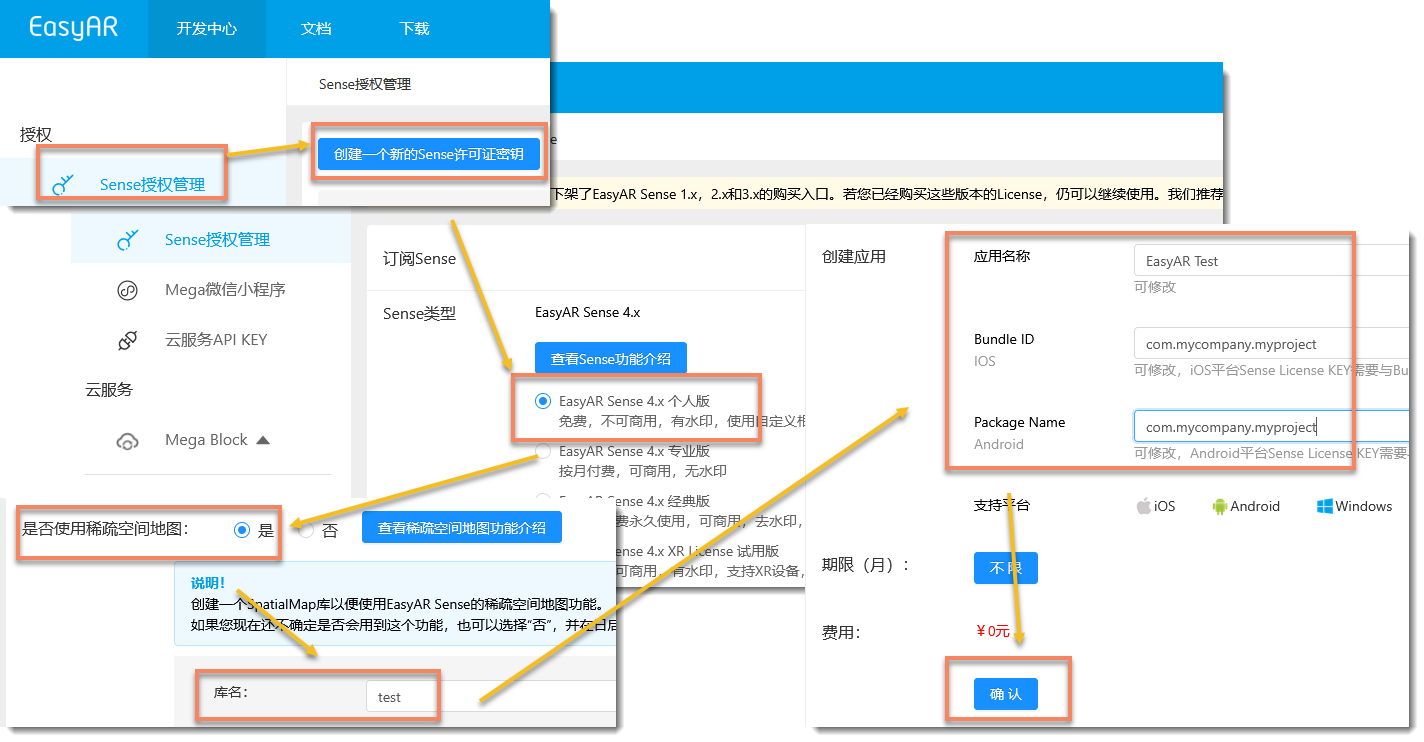Click the EasyAR logo in the header
1424x742 pixels.
(73, 28)
